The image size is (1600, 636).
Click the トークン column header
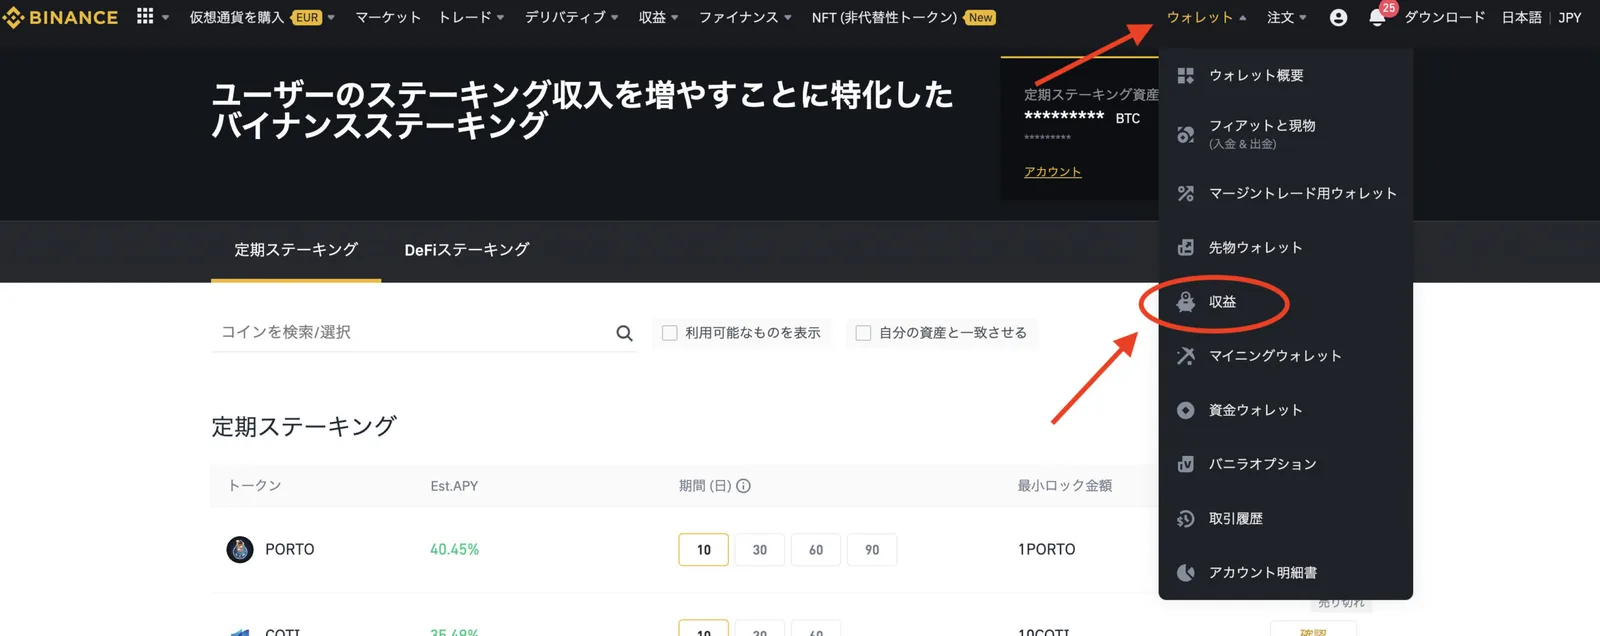[255, 486]
